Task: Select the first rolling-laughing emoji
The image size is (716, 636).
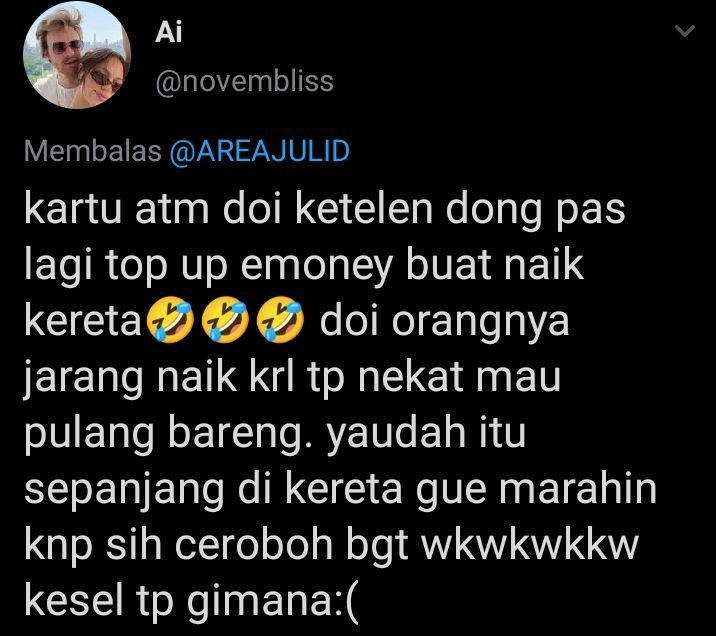Action: click(x=170, y=319)
